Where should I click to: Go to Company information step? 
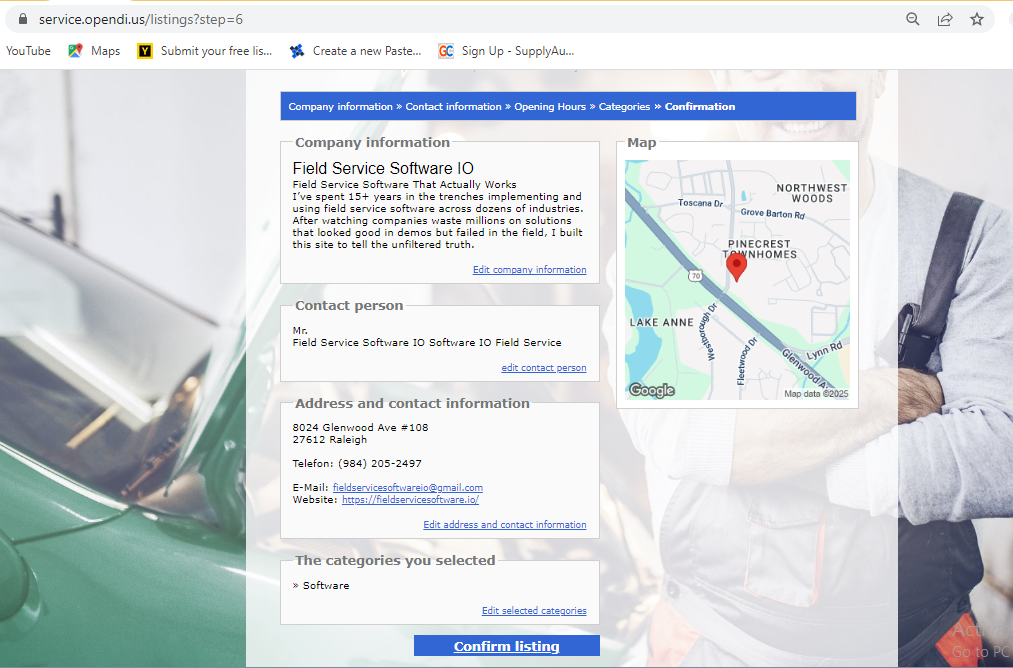[x=340, y=107]
